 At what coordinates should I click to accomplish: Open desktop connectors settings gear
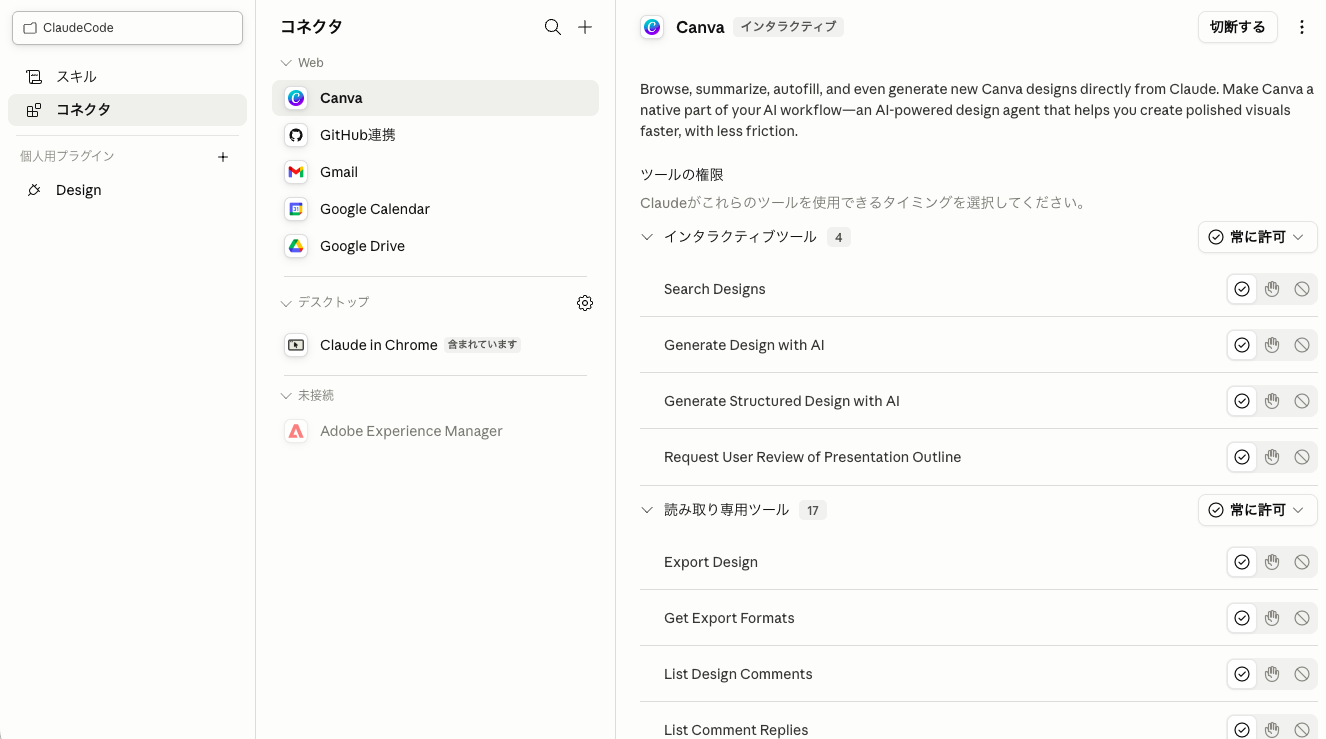coord(585,303)
